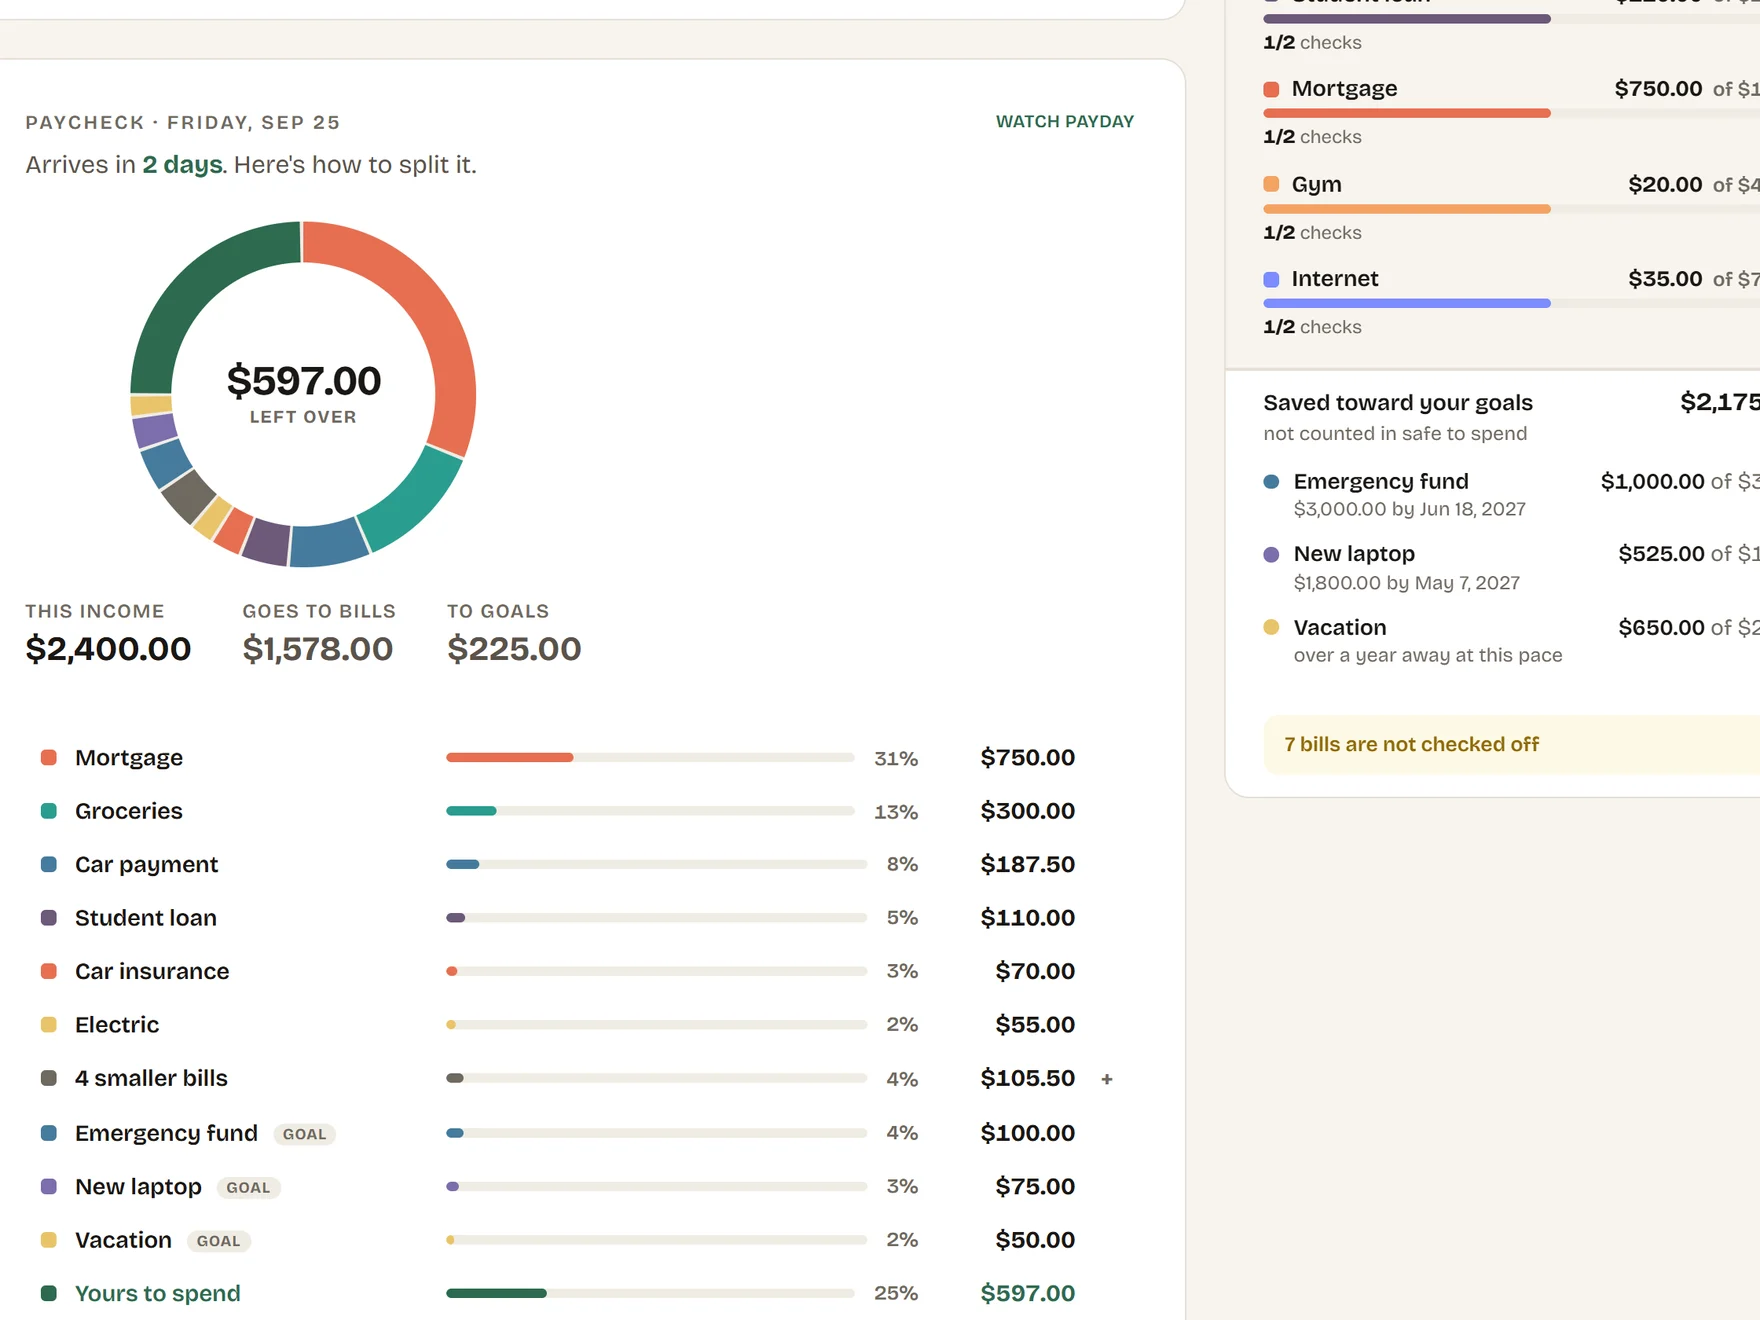Click the $750.00 amount in Mortgage breakdown row
1760x1320 pixels.
1028,757
